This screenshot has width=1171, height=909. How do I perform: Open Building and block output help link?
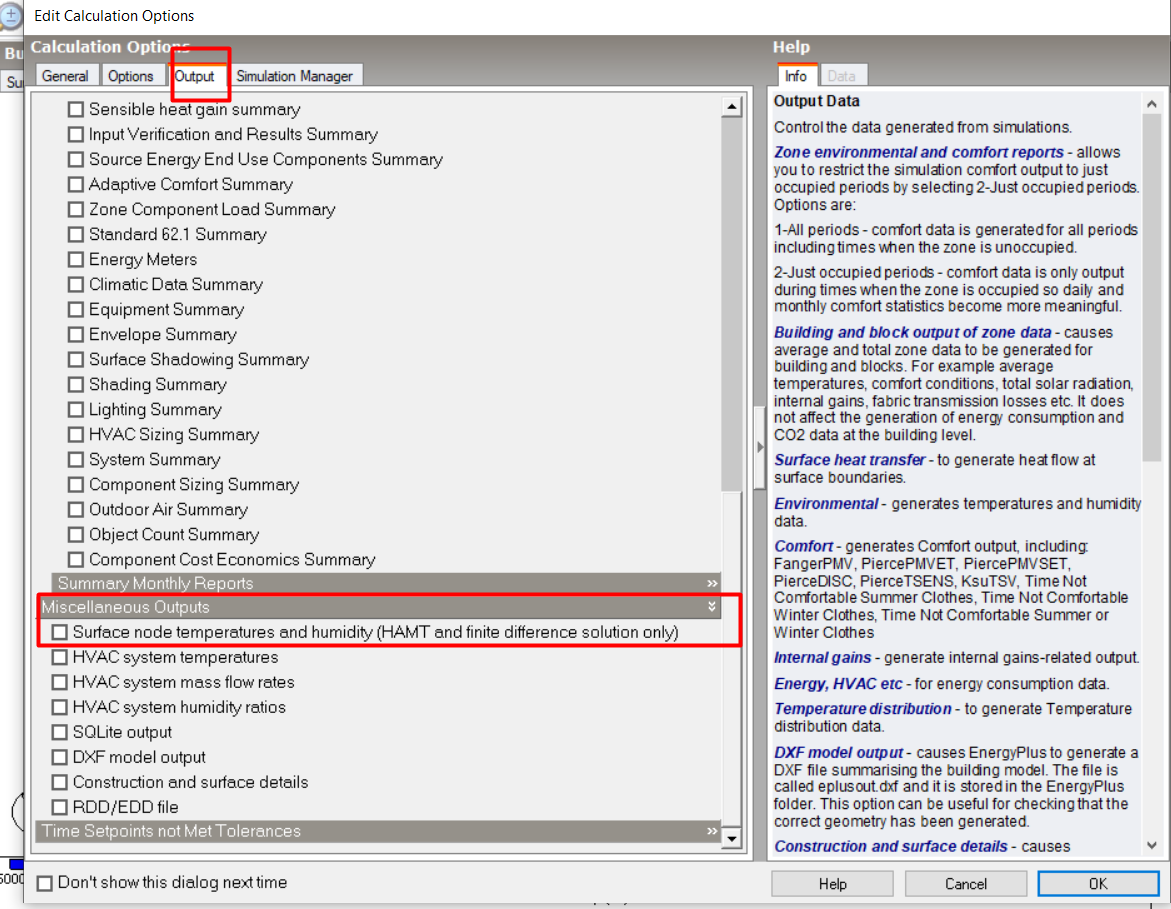coord(913,332)
